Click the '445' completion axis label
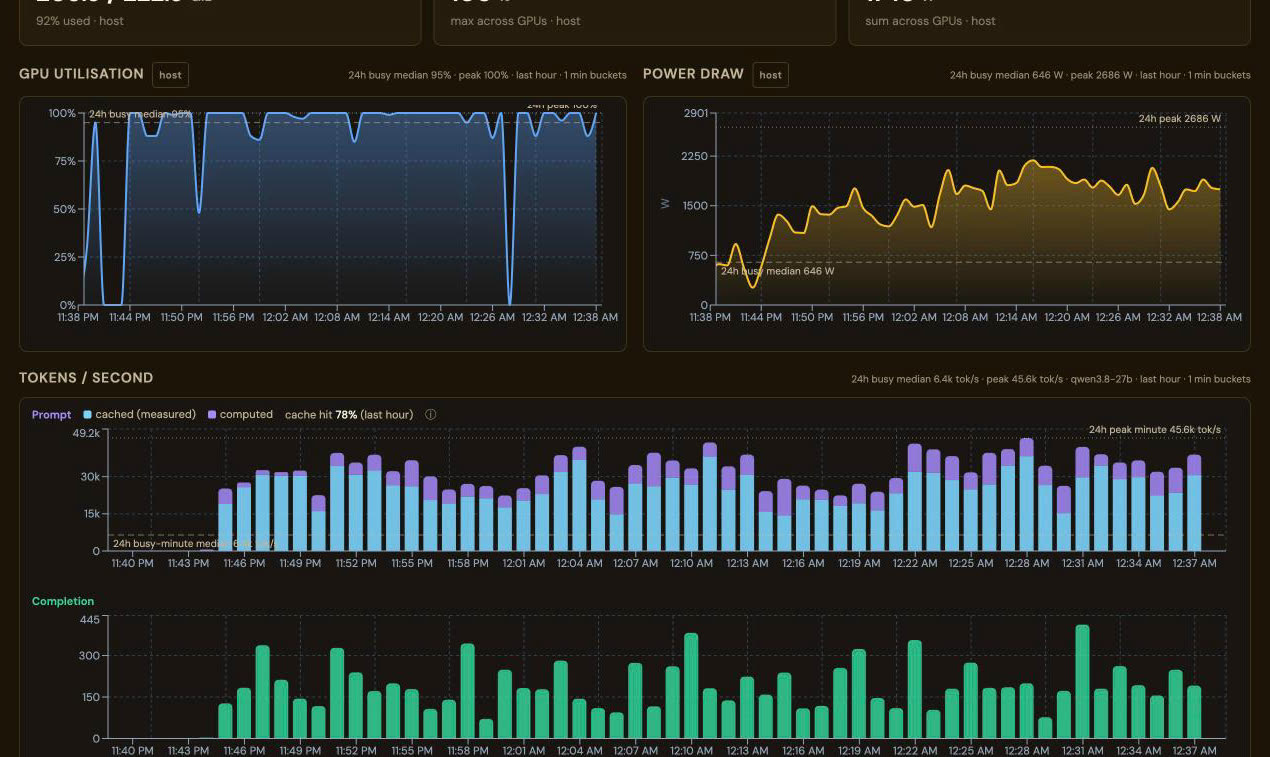The height and width of the screenshot is (757, 1270). pyautogui.click(x=91, y=620)
